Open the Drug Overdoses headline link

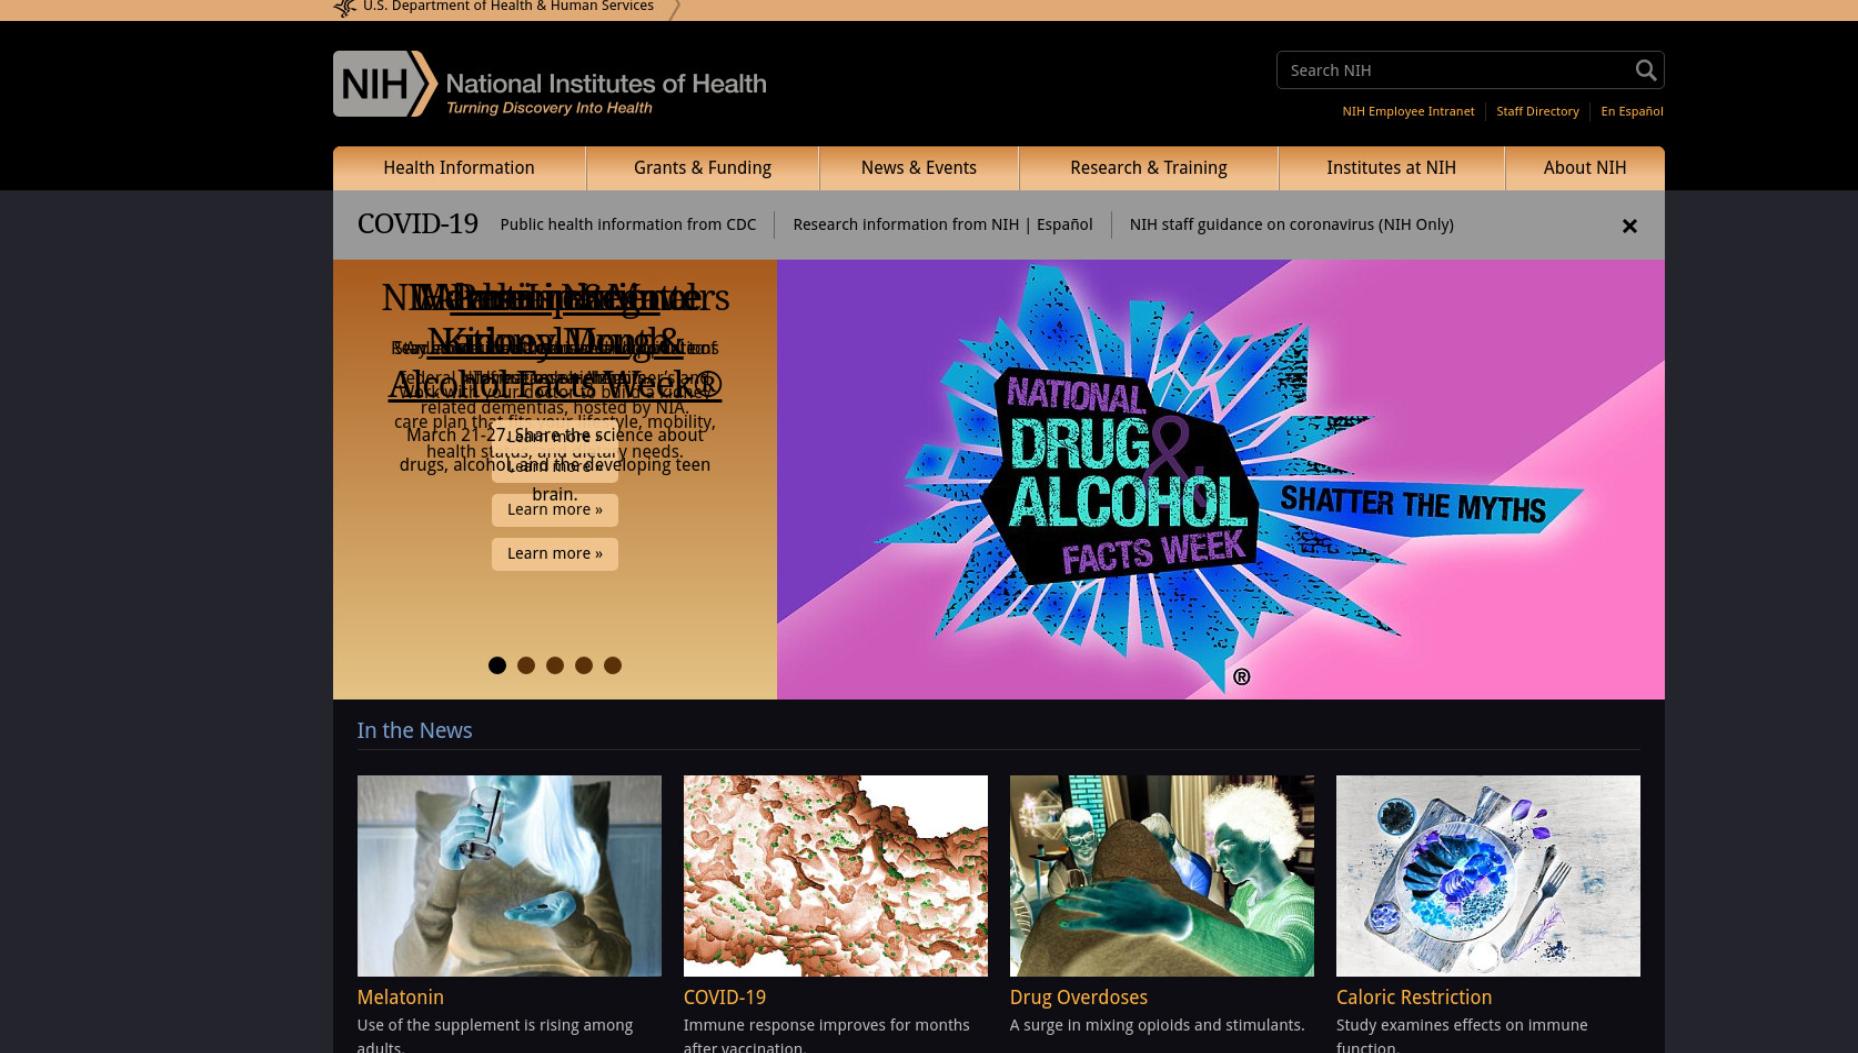click(x=1078, y=997)
